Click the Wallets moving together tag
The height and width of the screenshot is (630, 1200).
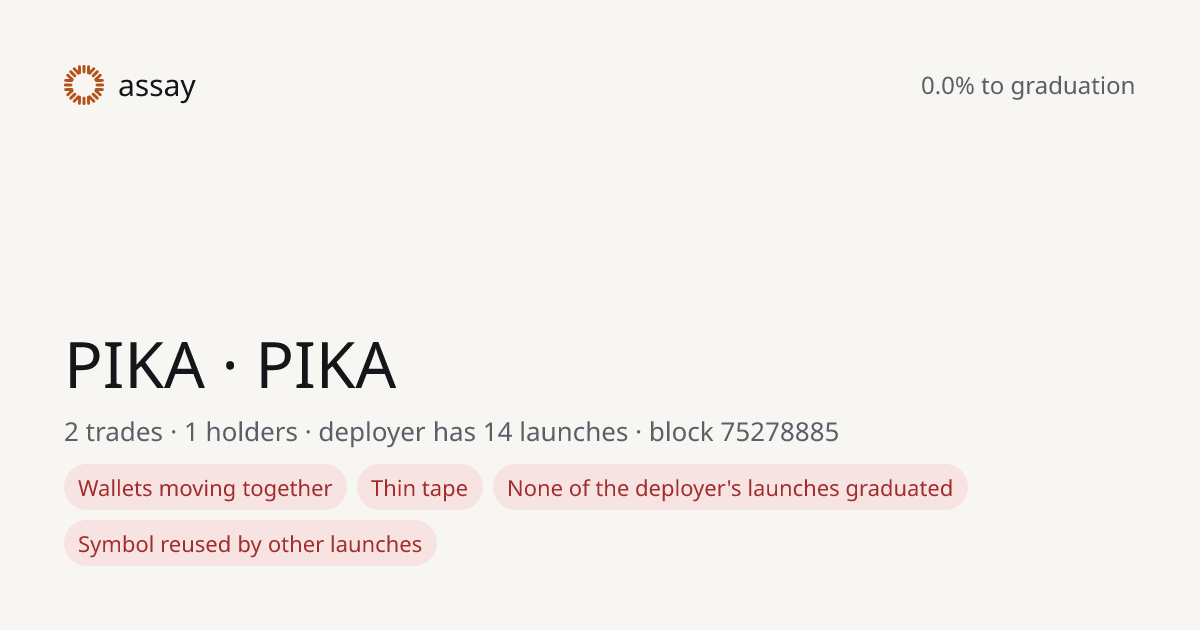coord(205,488)
